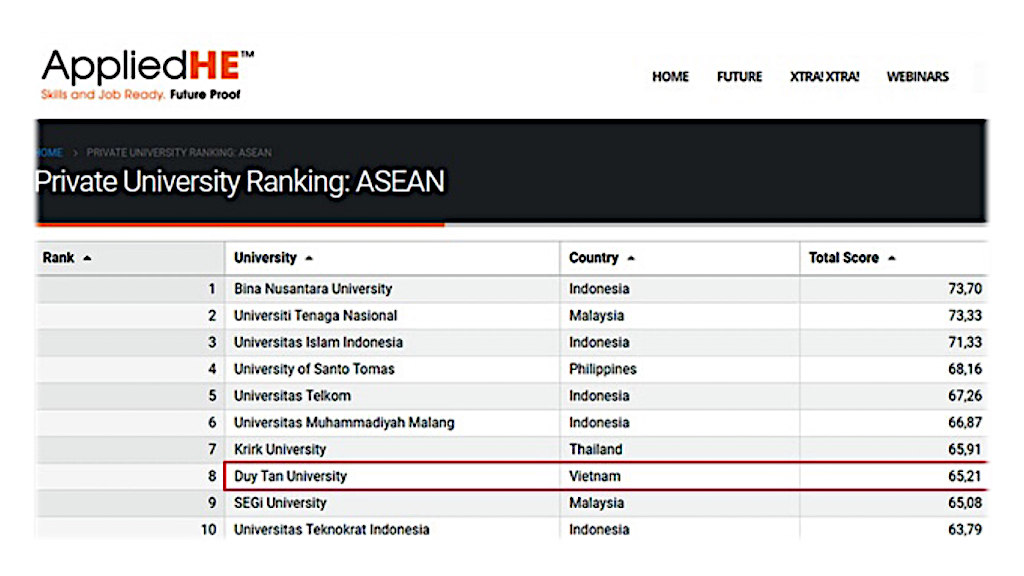
Task: Click Malaysia in the Universiti Tenaga Nasional row
Action: [x=679, y=315]
